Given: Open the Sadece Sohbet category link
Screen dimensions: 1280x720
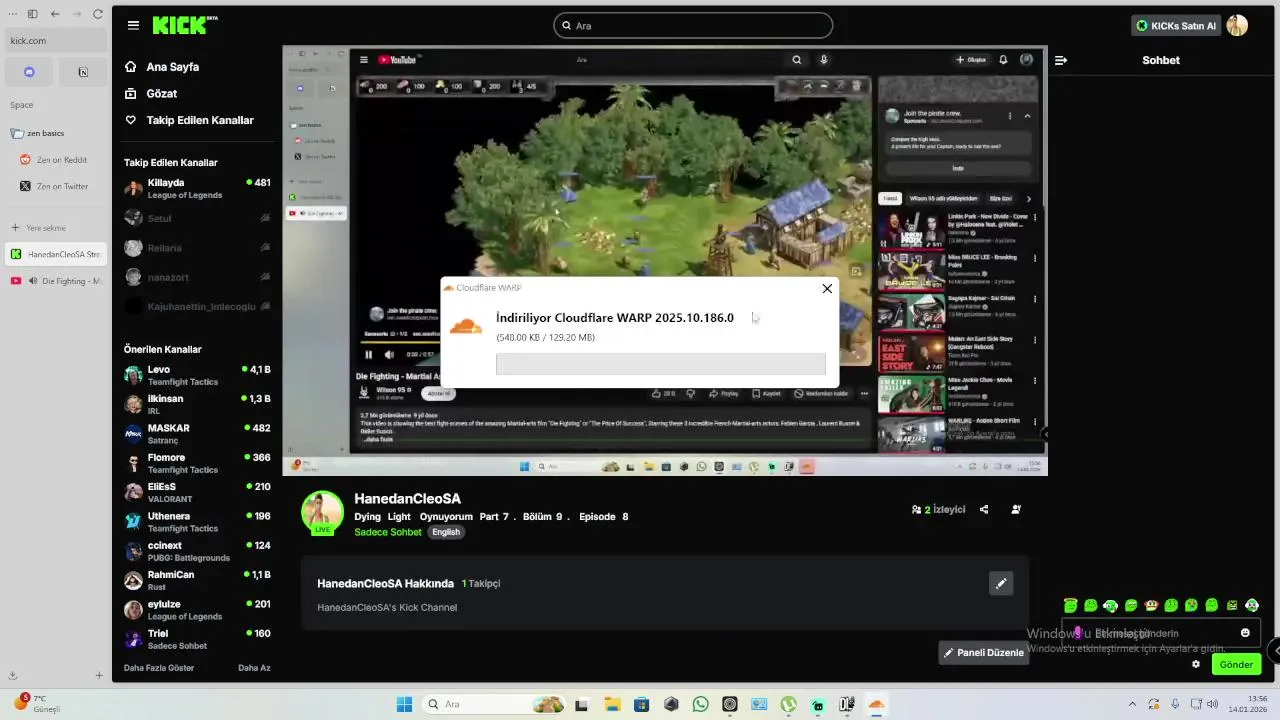Looking at the screenshot, I should pyautogui.click(x=388, y=532).
